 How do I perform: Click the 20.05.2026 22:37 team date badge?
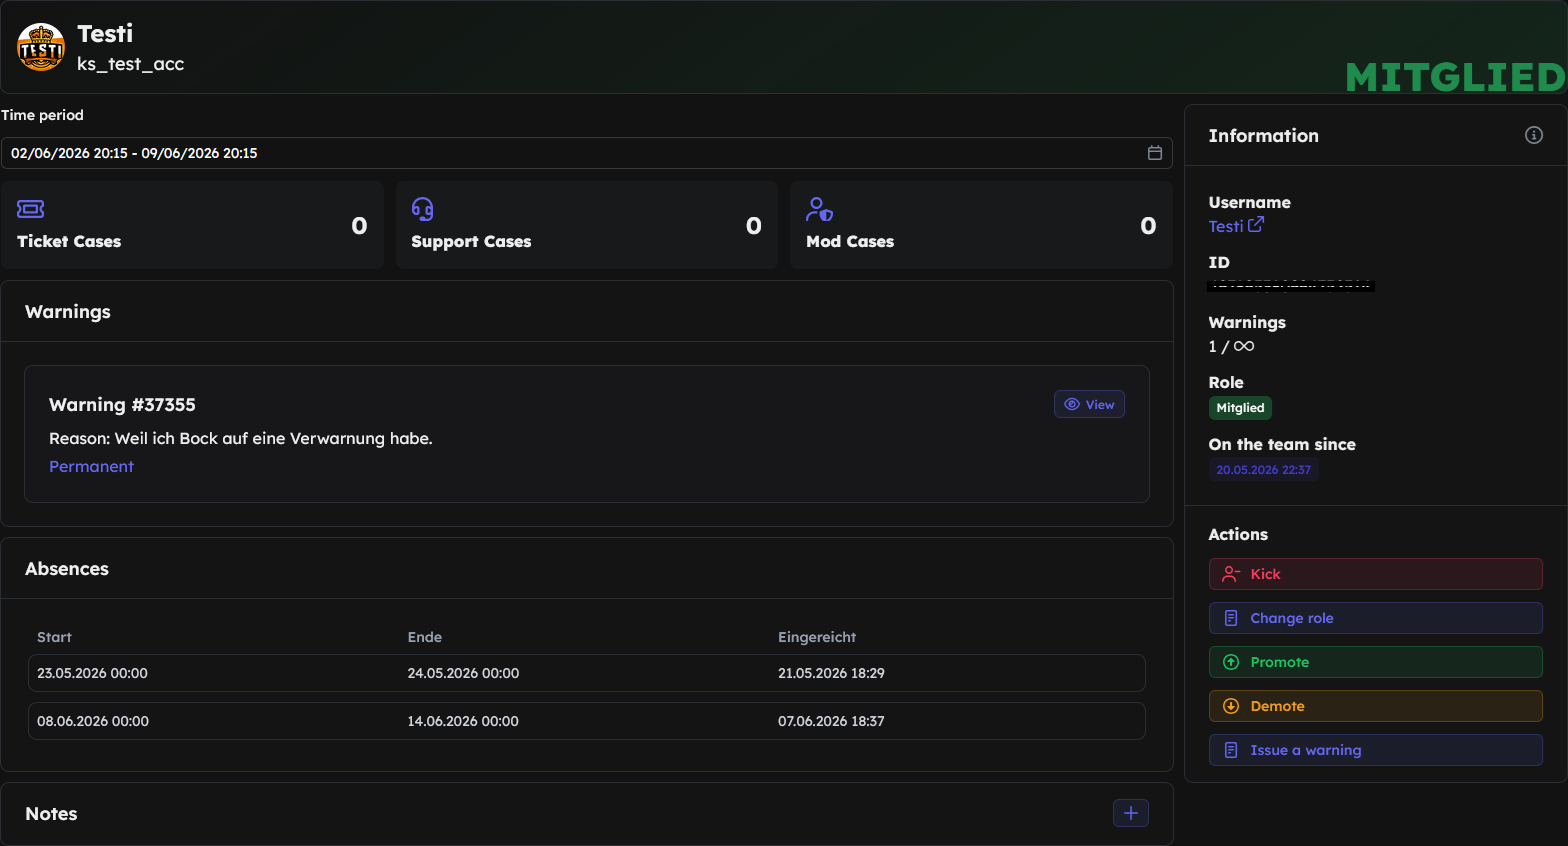(x=1263, y=470)
